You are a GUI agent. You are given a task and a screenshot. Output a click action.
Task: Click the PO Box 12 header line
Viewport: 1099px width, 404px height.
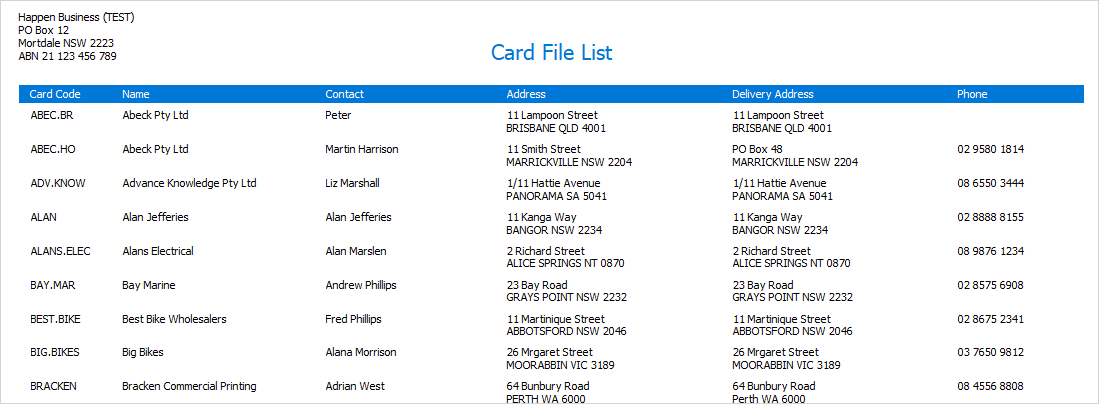click(43, 30)
